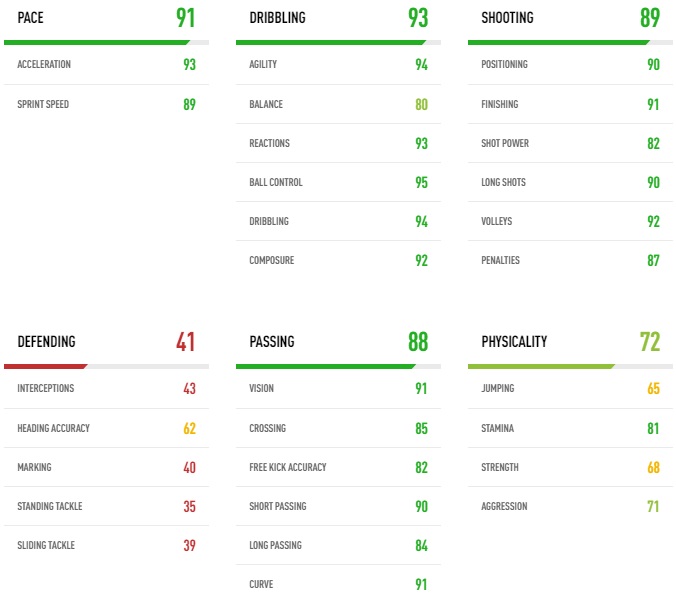Open the DEFENDING category heading
The image size is (676, 596).
pyautogui.click(x=46, y=342)
